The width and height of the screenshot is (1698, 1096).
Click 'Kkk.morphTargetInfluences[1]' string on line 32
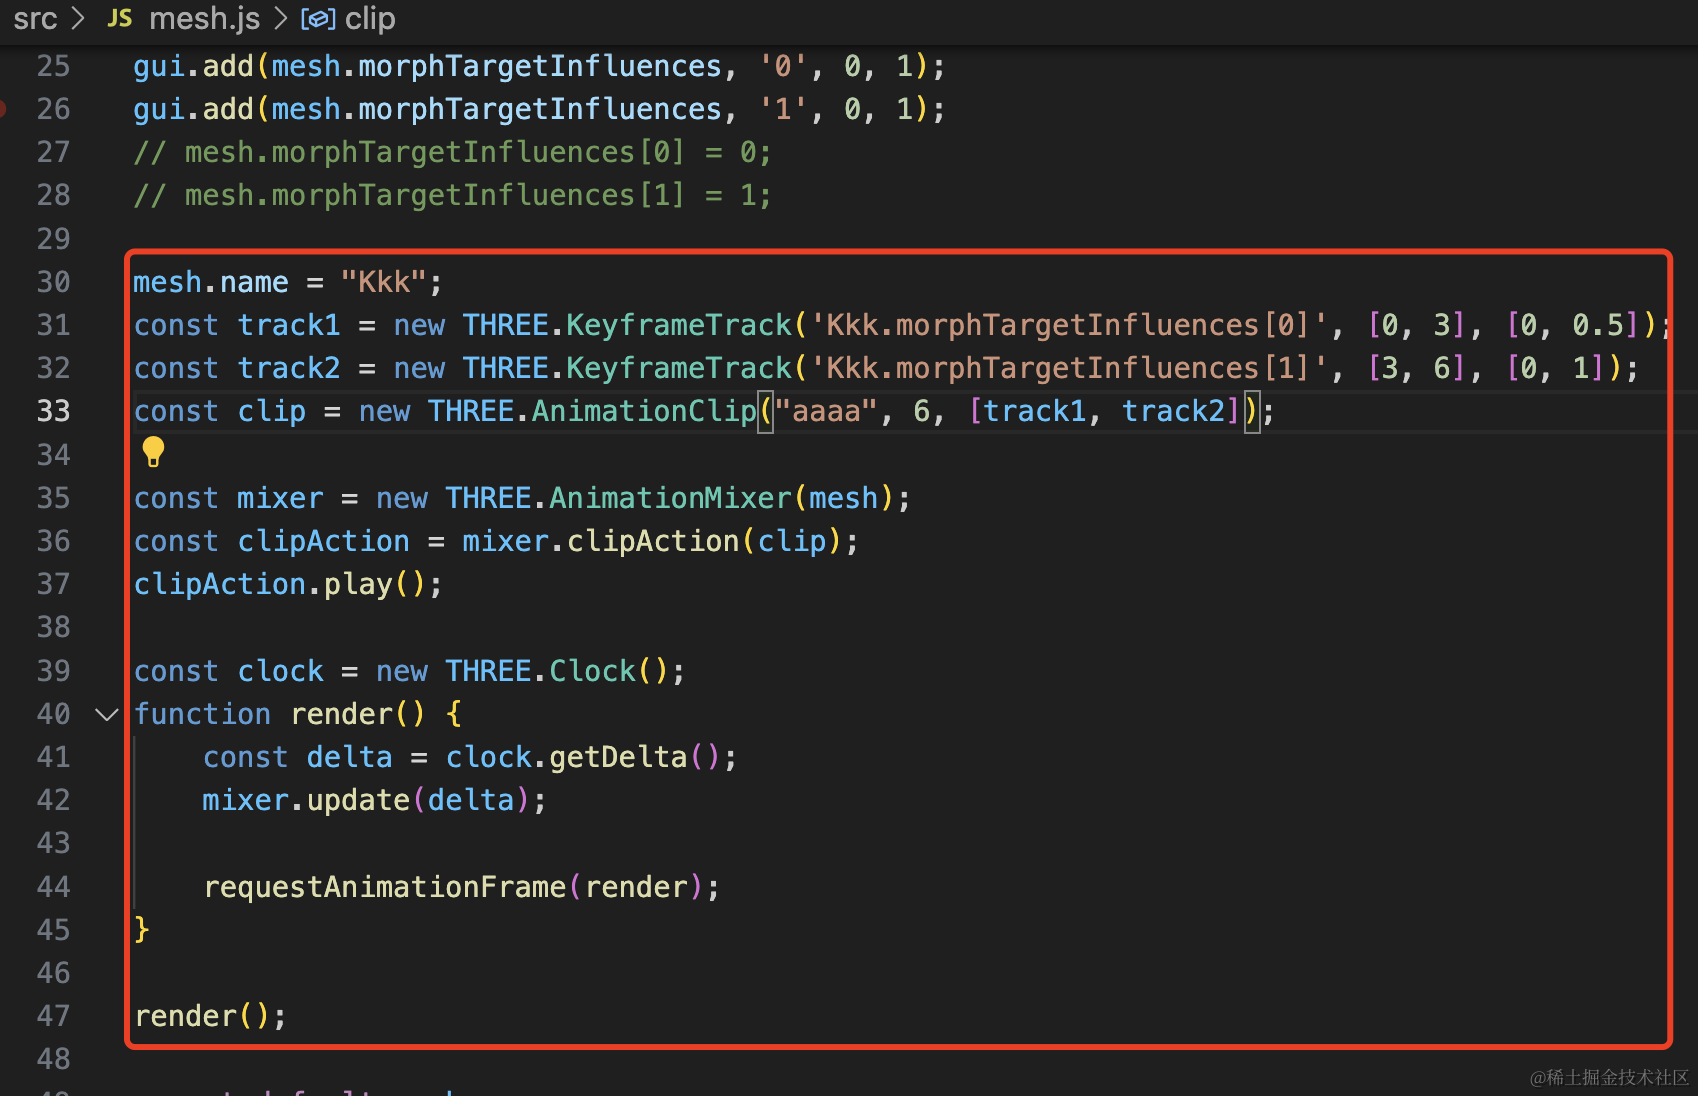pos(1068,368)
